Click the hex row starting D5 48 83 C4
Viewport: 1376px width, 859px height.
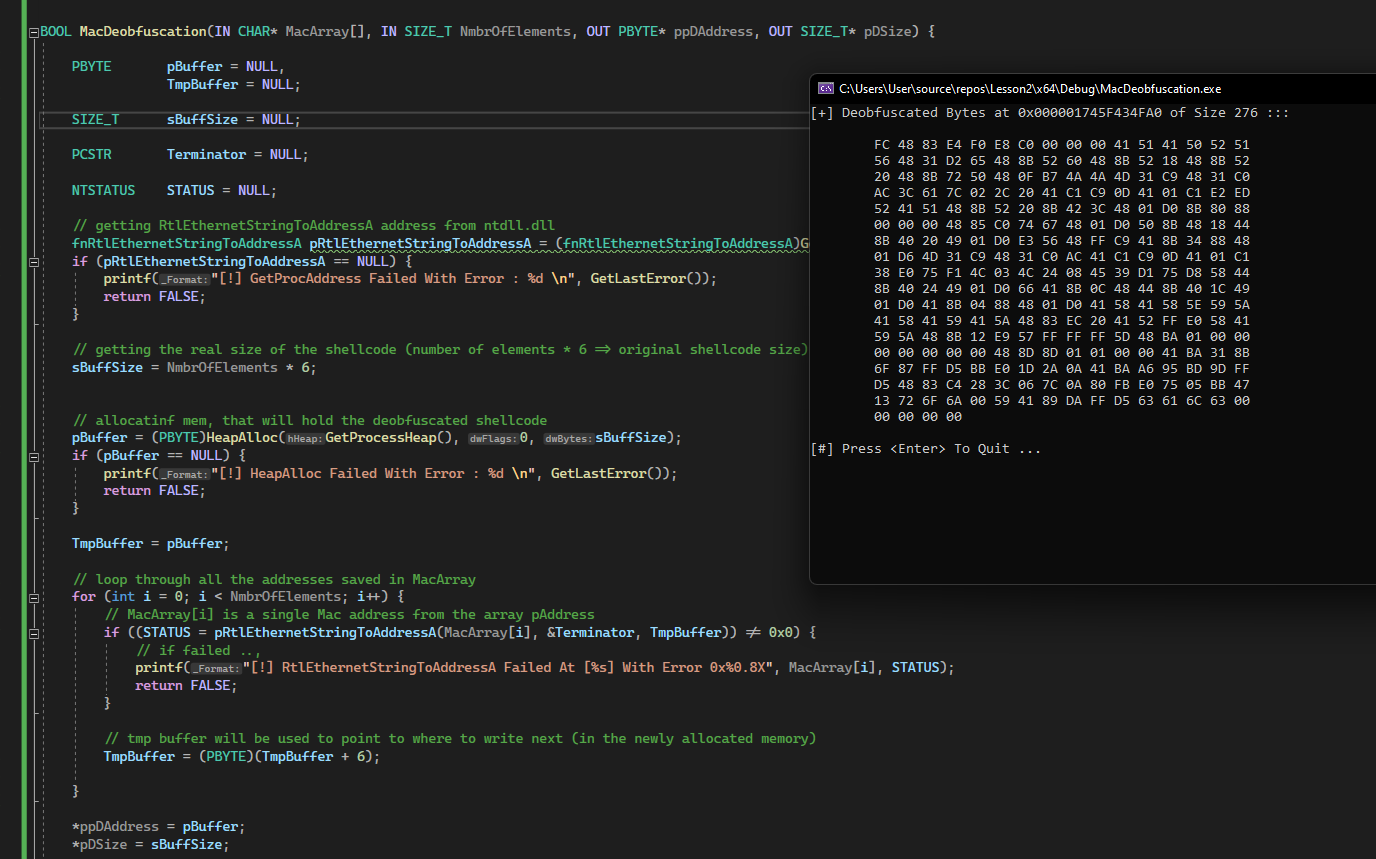[x=1062, y=385]
